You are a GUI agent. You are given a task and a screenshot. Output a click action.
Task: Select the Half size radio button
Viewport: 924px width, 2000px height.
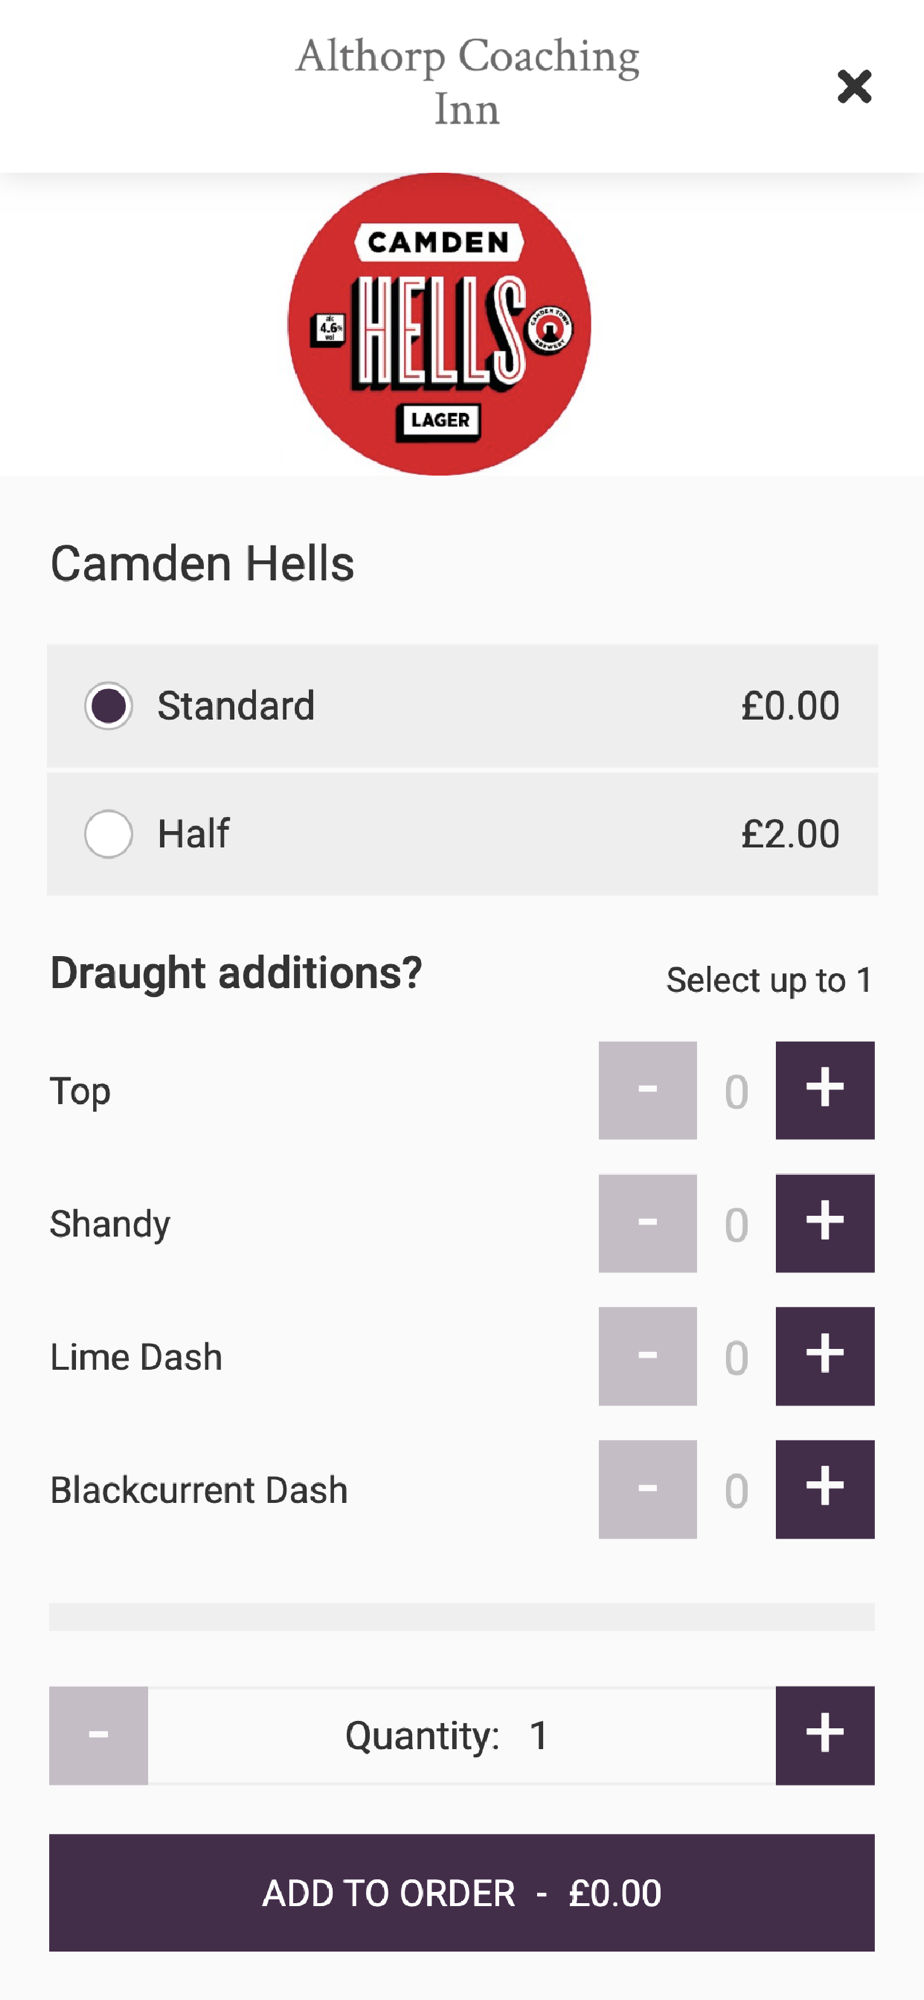click(109, 834)
